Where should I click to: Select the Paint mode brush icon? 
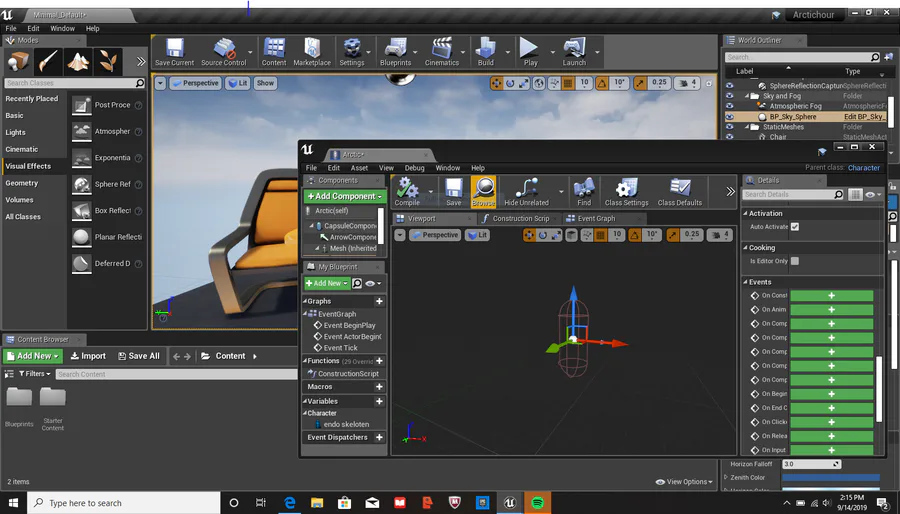pos(48,61)
